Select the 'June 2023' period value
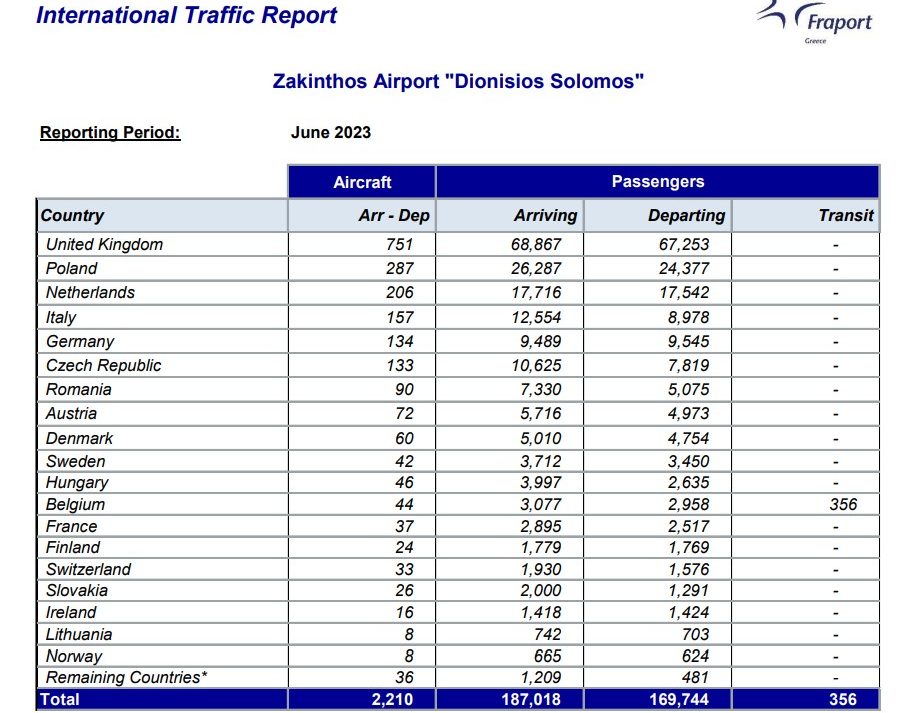 click(x=331, y=132)
